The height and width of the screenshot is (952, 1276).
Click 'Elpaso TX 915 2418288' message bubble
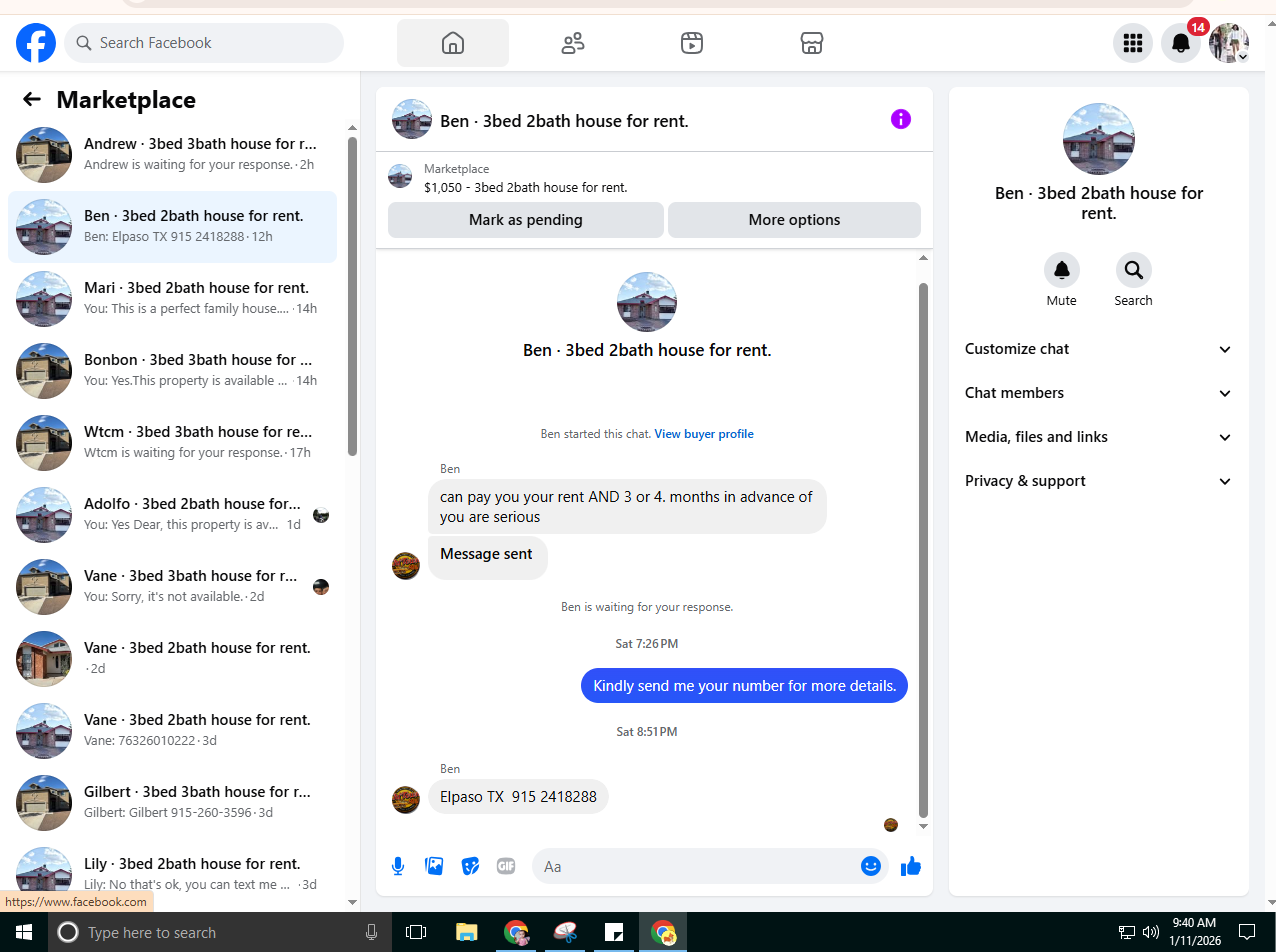pos(518,797)
